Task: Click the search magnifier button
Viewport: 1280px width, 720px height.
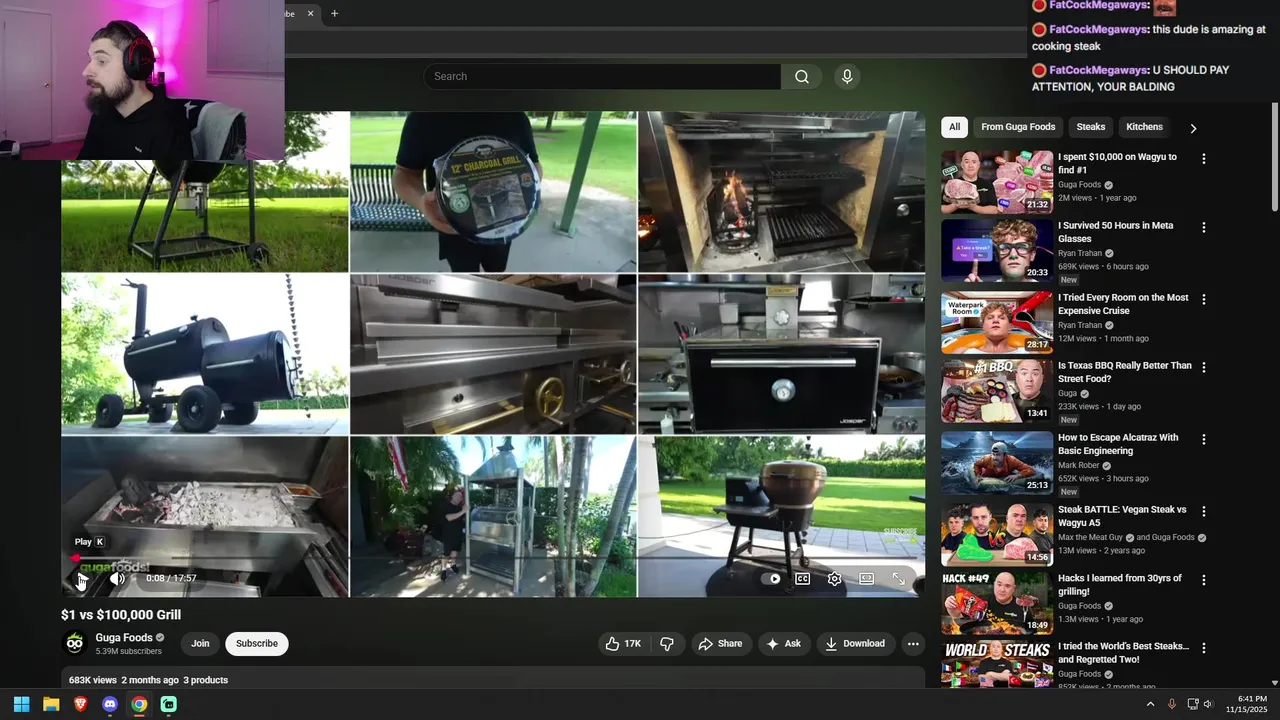Action: (802, 77)
